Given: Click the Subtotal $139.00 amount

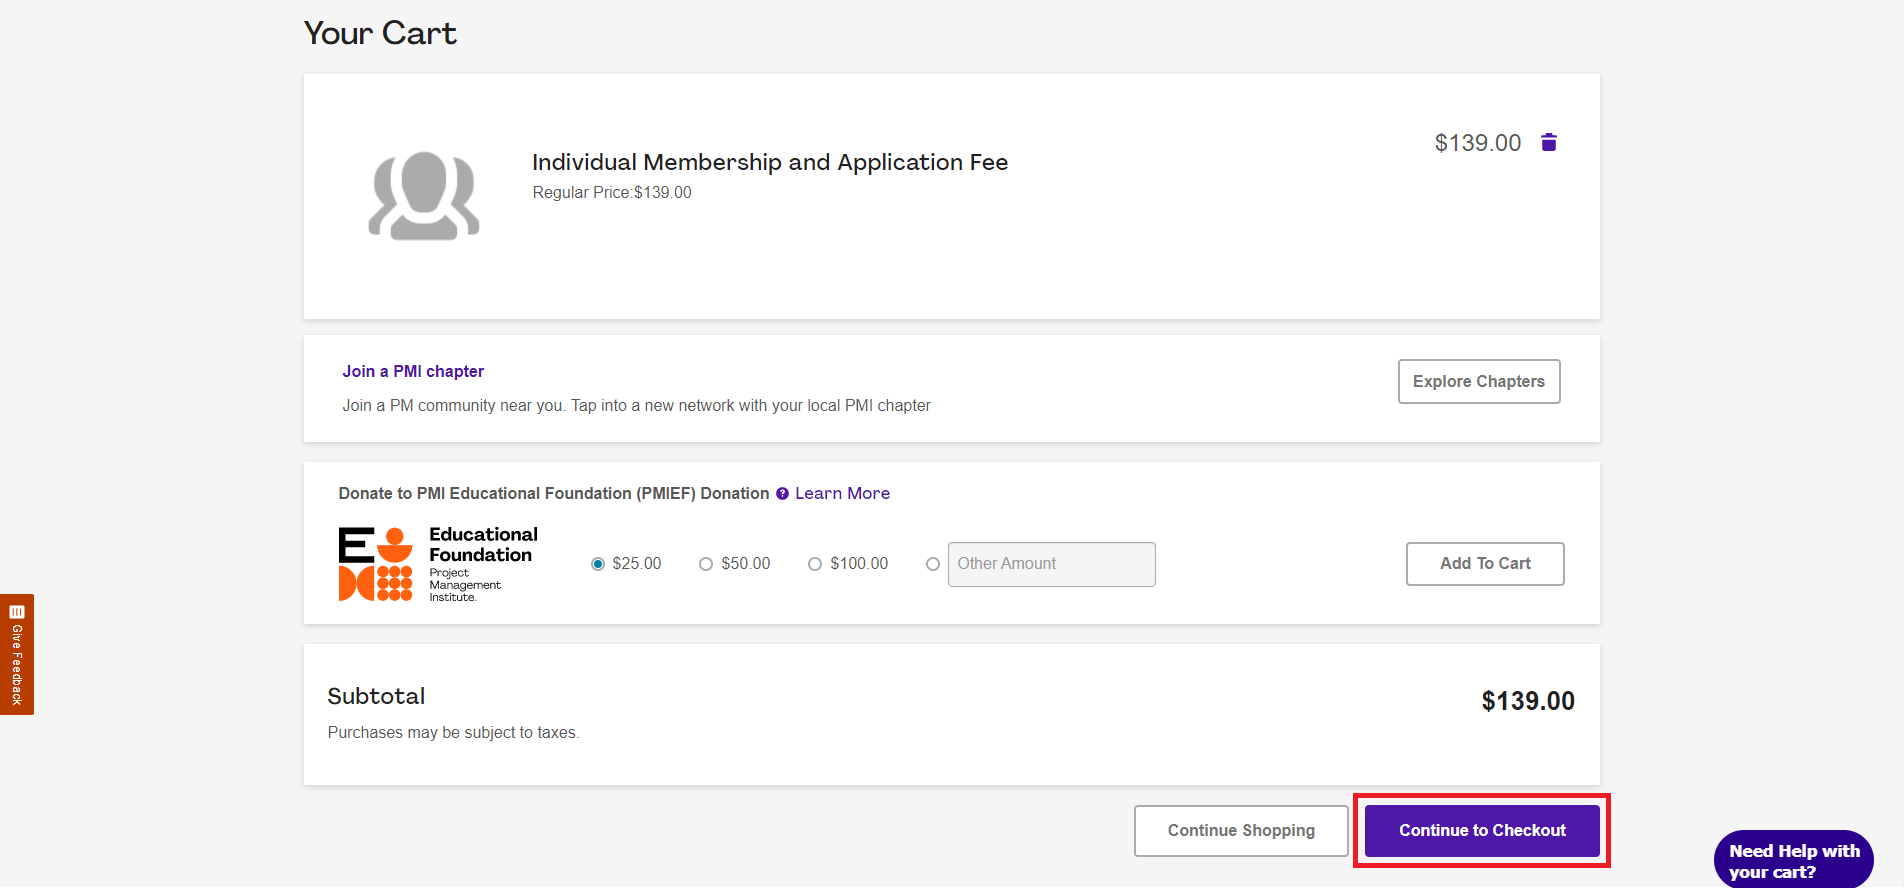Looking at the screenshot, I should tap(1528, 701).
